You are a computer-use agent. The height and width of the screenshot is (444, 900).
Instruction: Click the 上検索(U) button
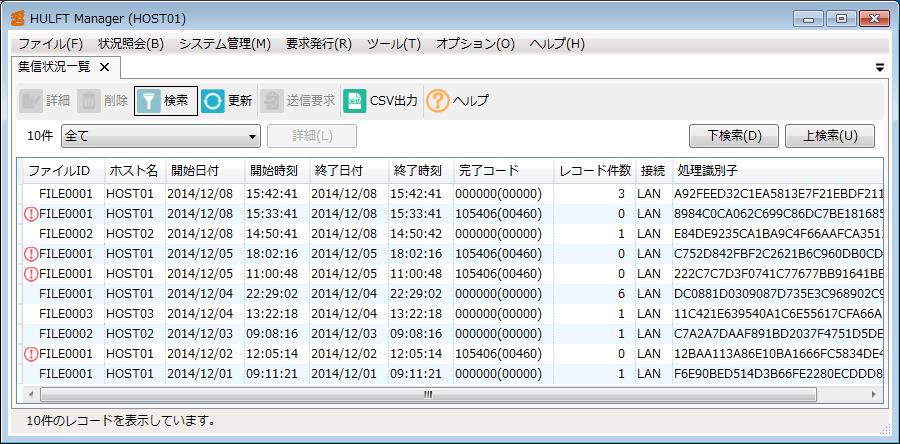(830, 136)
